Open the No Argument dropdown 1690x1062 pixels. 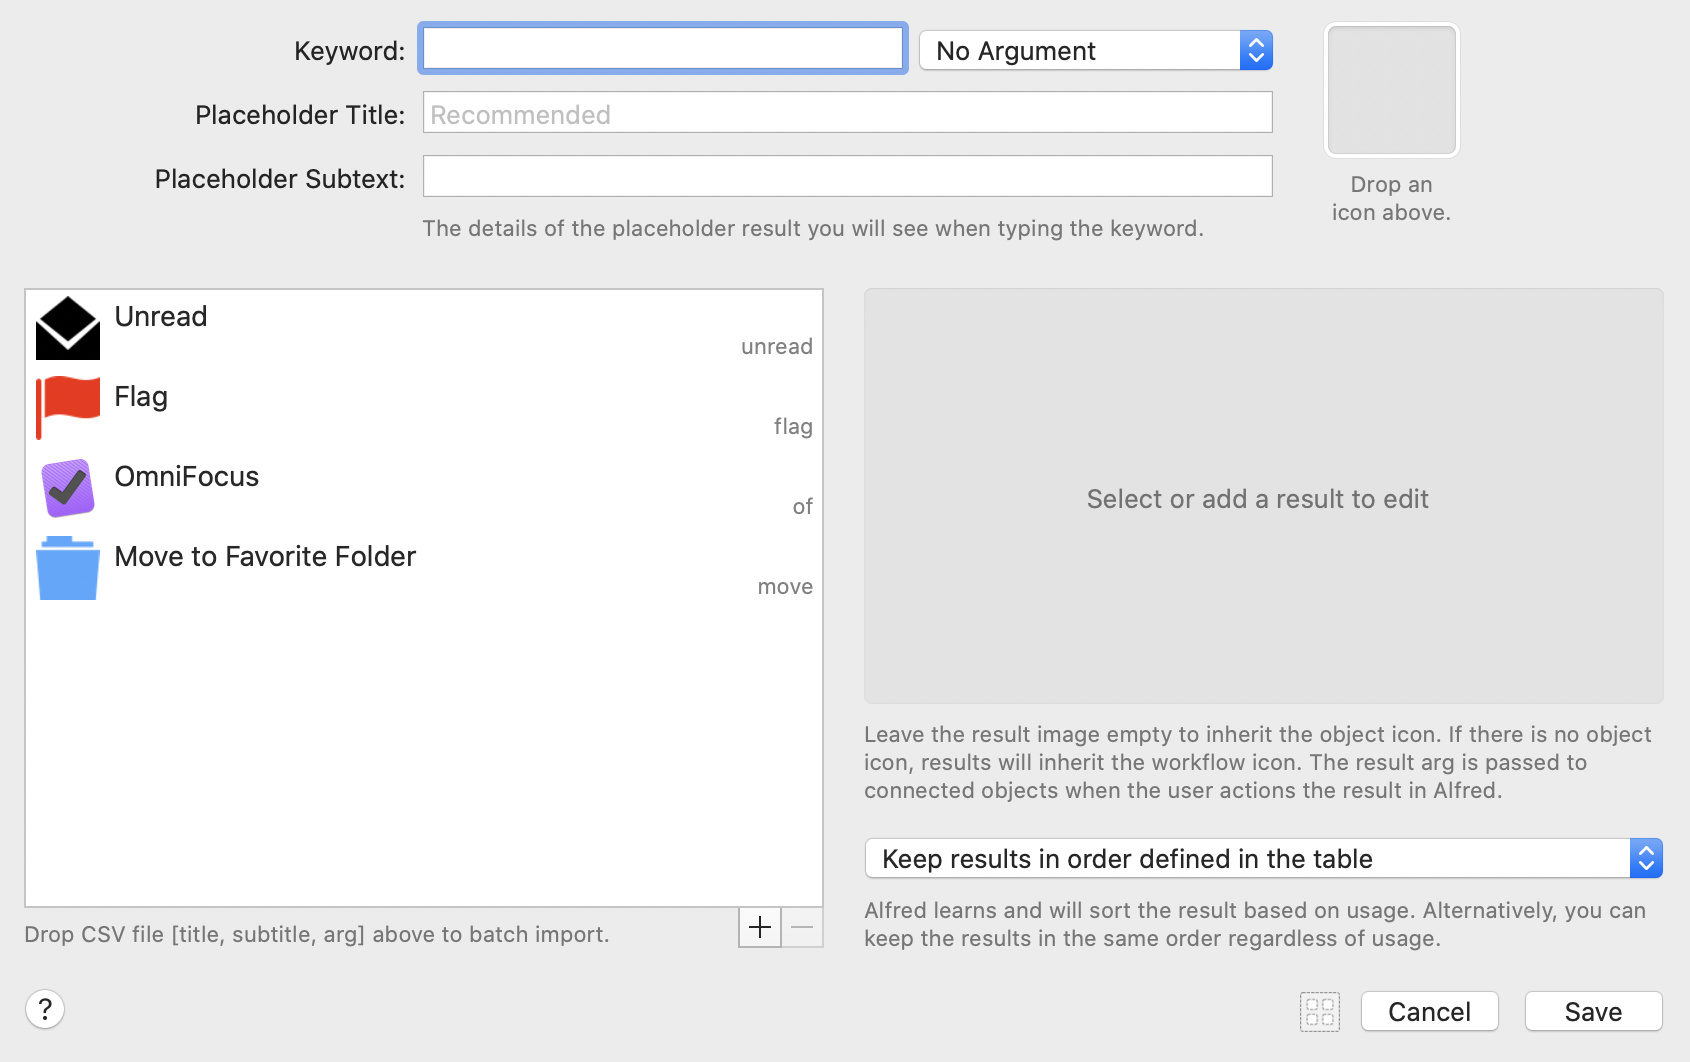(x=1095, y=50)
